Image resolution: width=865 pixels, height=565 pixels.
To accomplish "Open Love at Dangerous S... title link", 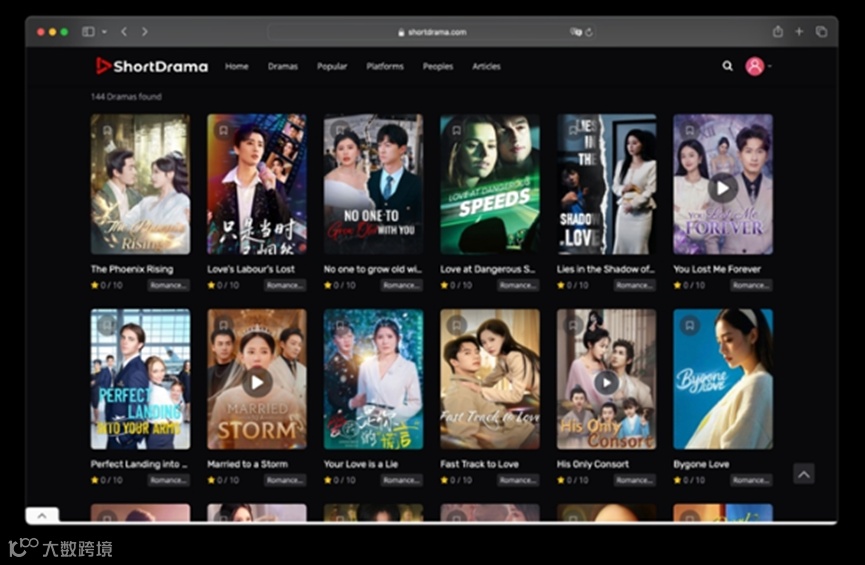I will tap(488, 269).
